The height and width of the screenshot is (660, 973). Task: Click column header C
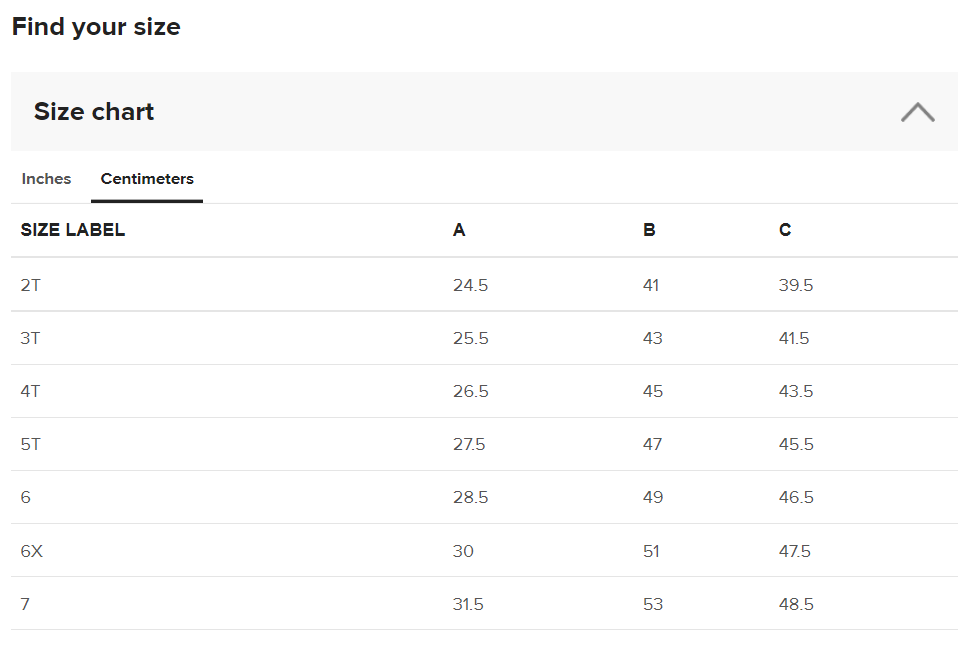(785, 230)
